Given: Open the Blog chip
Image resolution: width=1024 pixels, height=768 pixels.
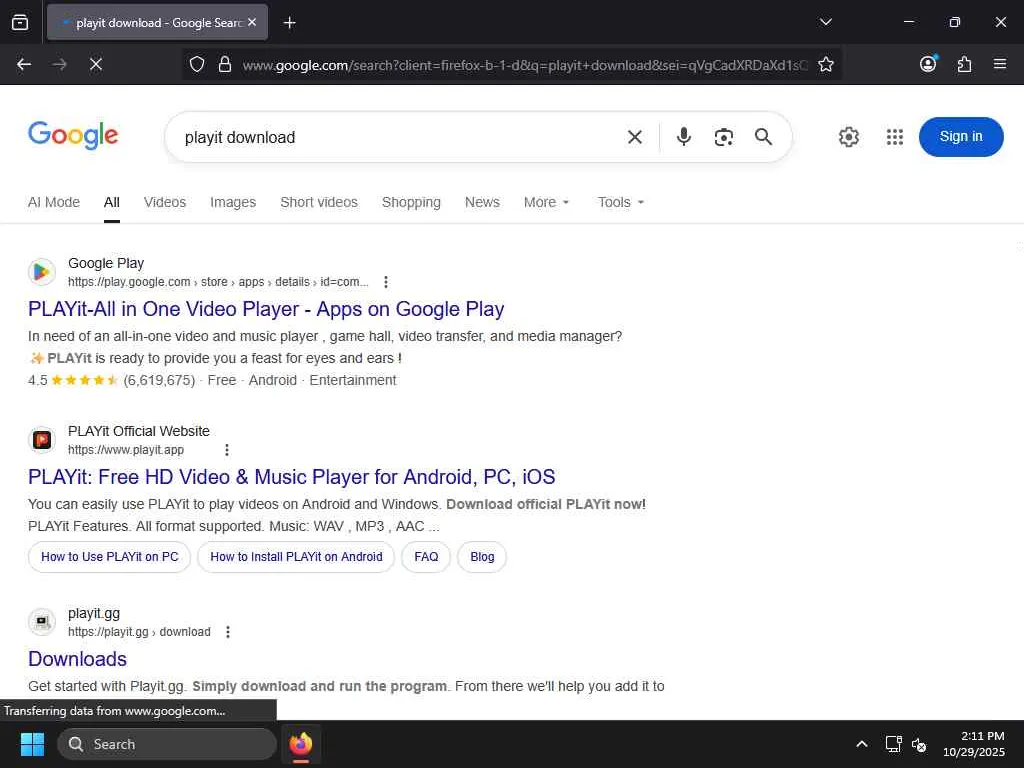Looking at the screenshot, I should (482, 557).
